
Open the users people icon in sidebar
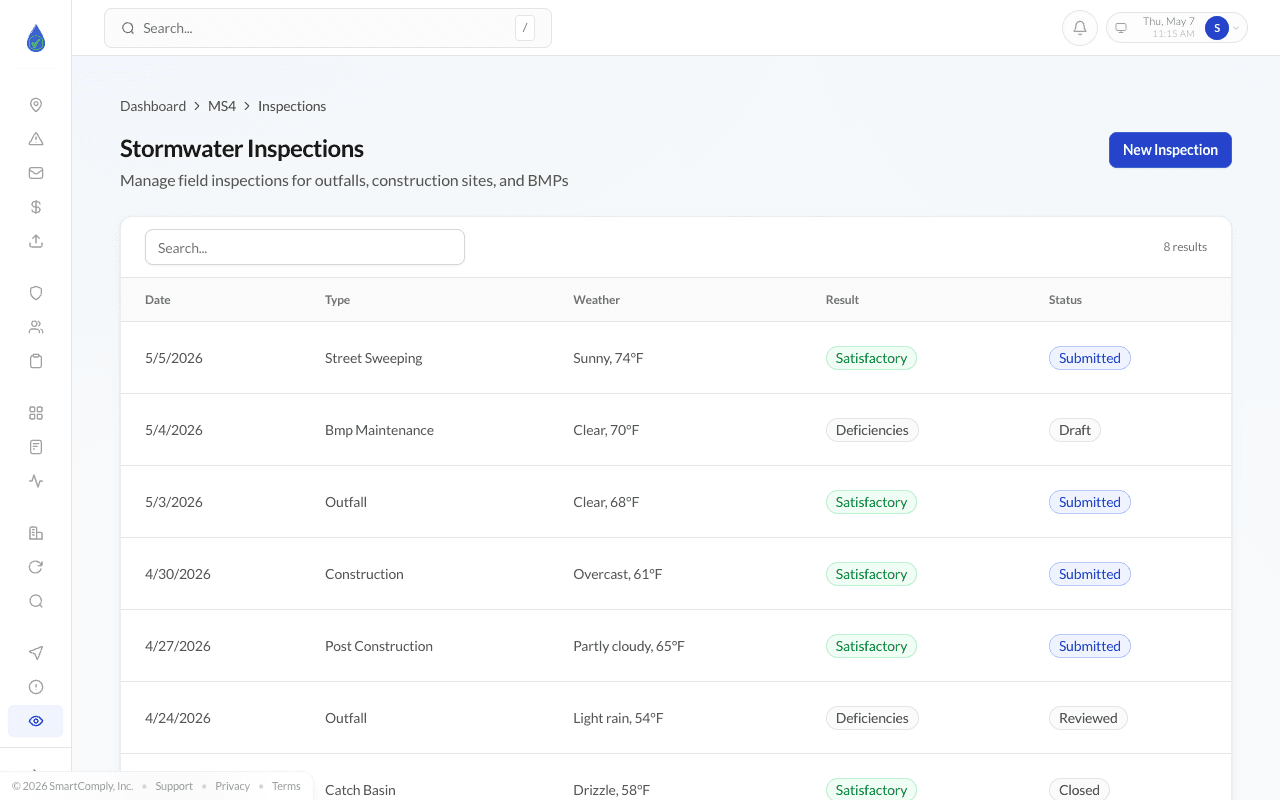[36, 327]
